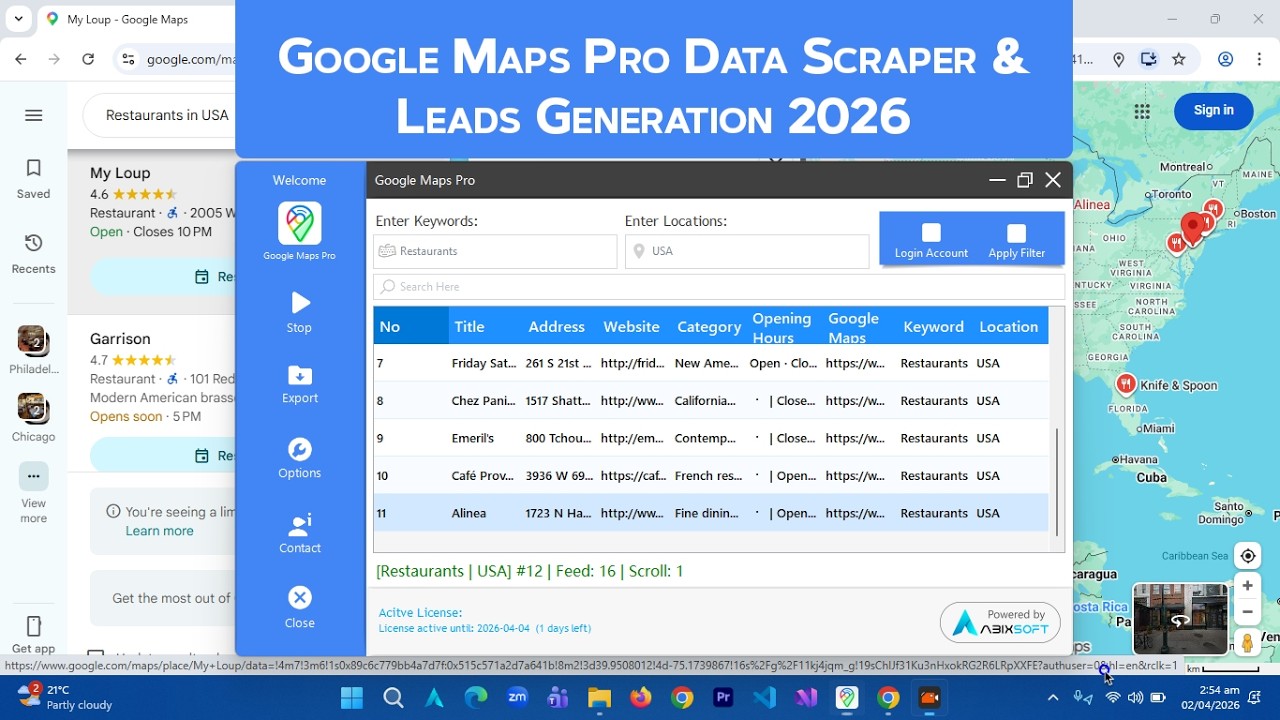Screen dimensions: 1280x720
Task: Open the Chrome tab search dropdown
Action: [x=18, y=19]
